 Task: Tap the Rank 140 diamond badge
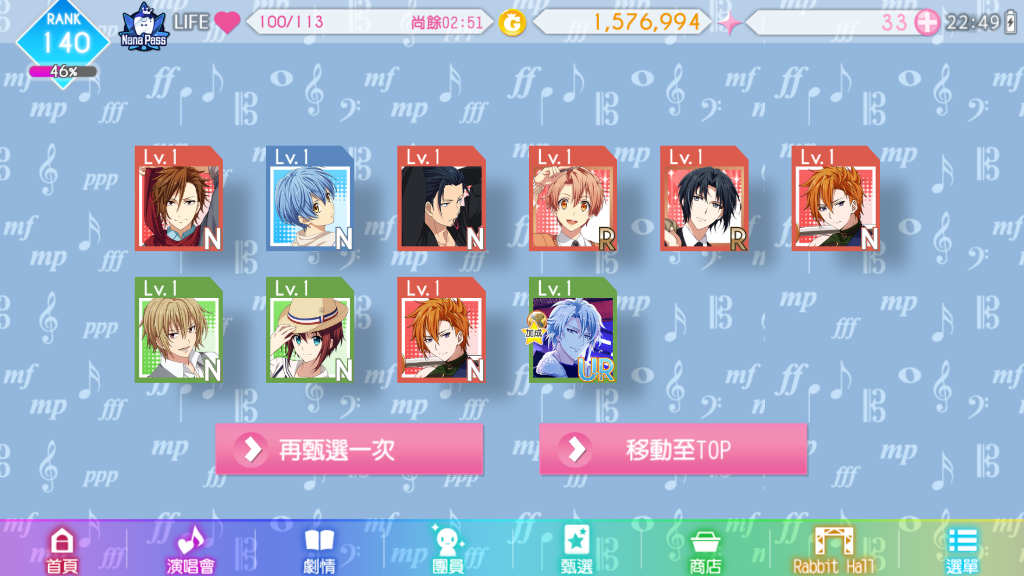pyautogui.click(x=63, y=39)
